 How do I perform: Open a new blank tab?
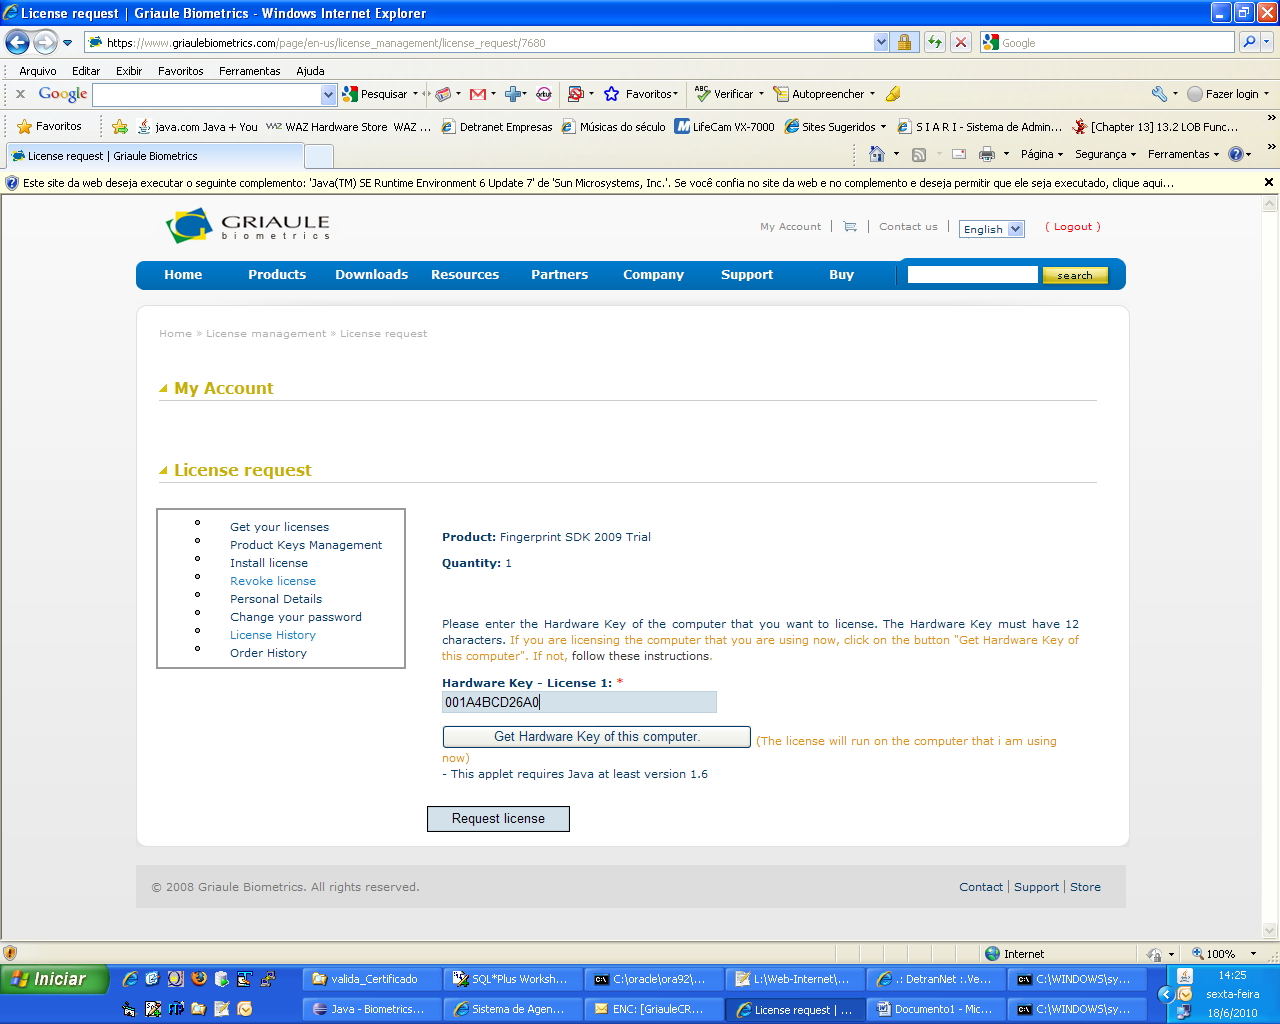[318, 156]
